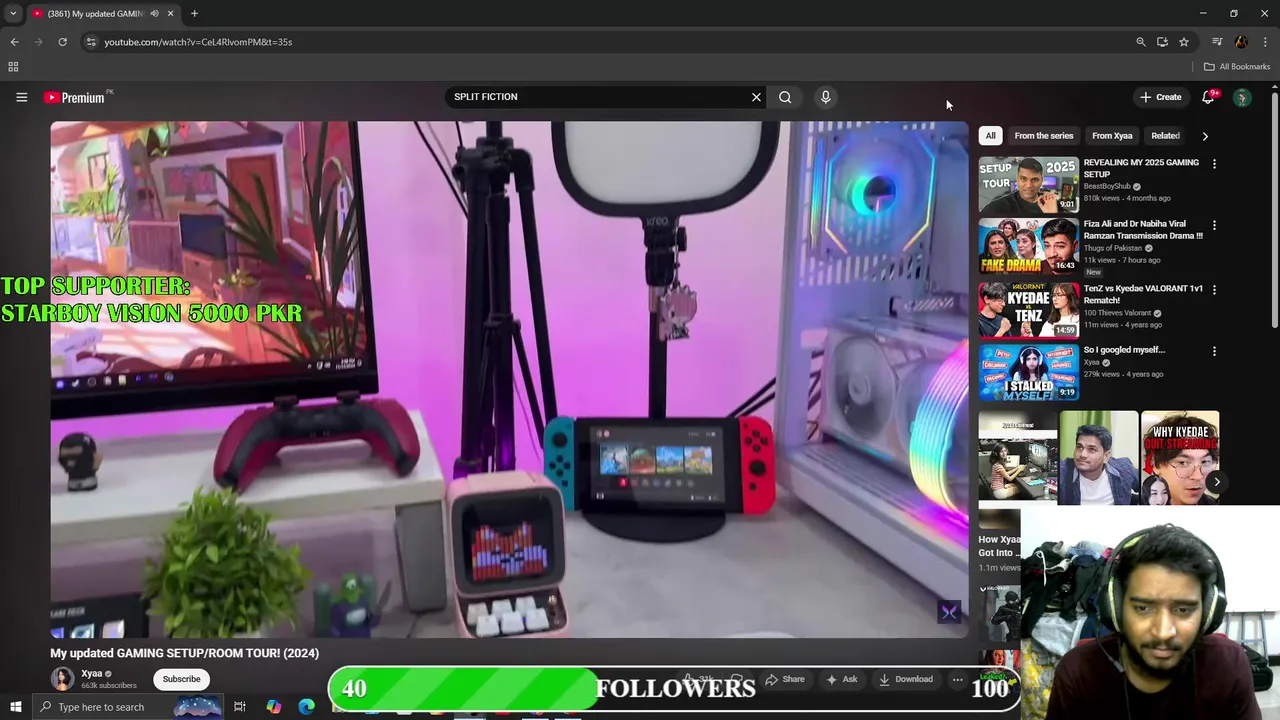Ask about this video

[x=841, y=679]
